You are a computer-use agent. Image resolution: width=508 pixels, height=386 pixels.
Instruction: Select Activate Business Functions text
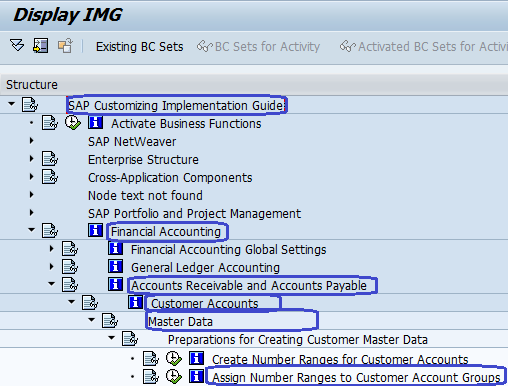pos(186,124)
